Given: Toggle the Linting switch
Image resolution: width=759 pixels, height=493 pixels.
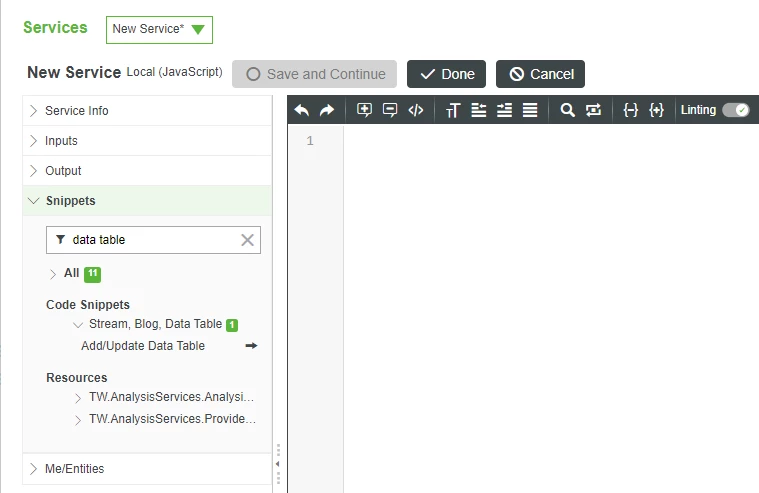Looking at the screenshot, I should 736,110.
